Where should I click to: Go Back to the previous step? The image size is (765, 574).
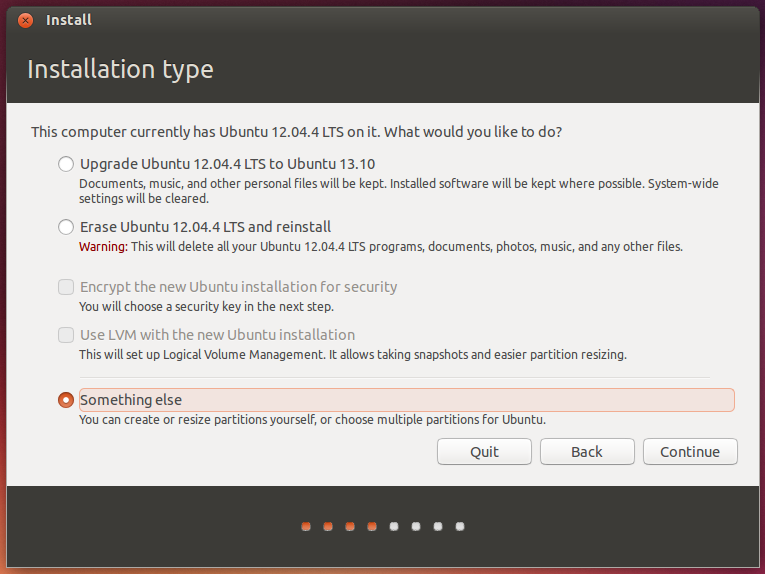click(x=587, y=452)
